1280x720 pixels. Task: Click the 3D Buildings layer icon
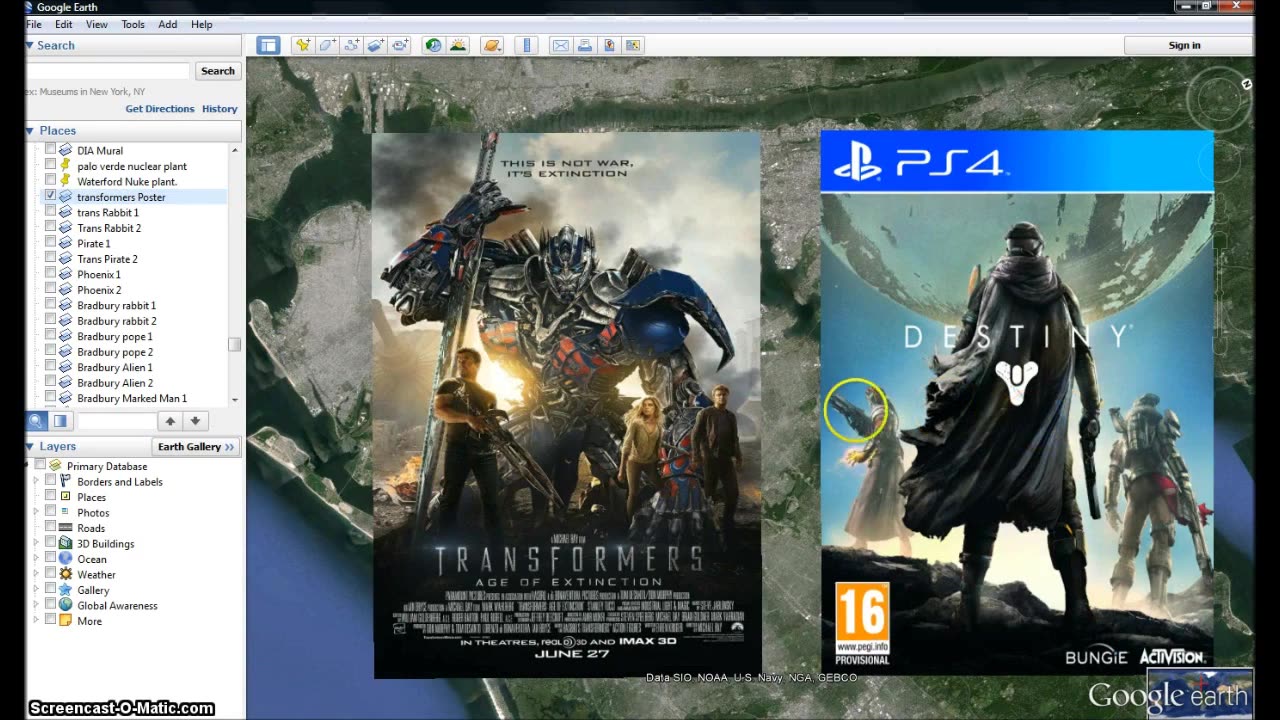[66, 543]
